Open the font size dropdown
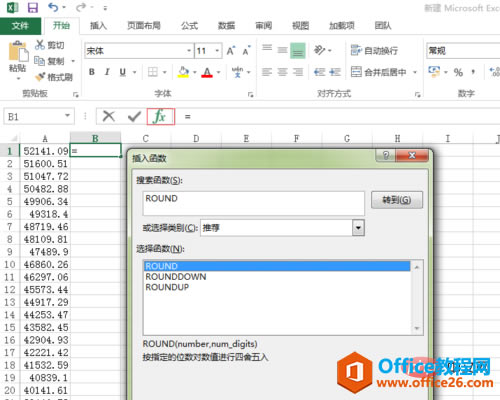Image resolution: width=500 pixels, height=400 pixels. tap(217, 51)
